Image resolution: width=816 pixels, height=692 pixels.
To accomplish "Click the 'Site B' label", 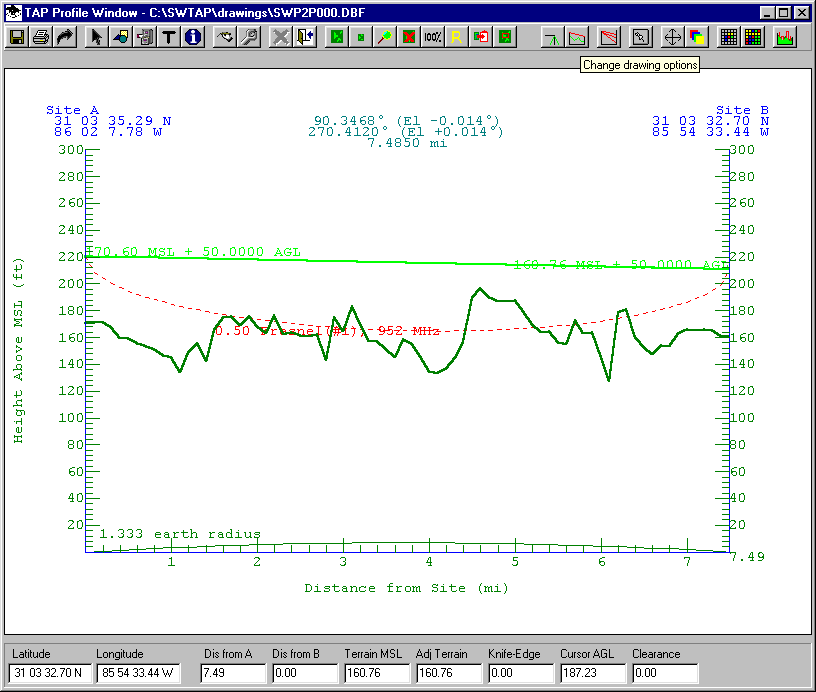I will [742, 110].
